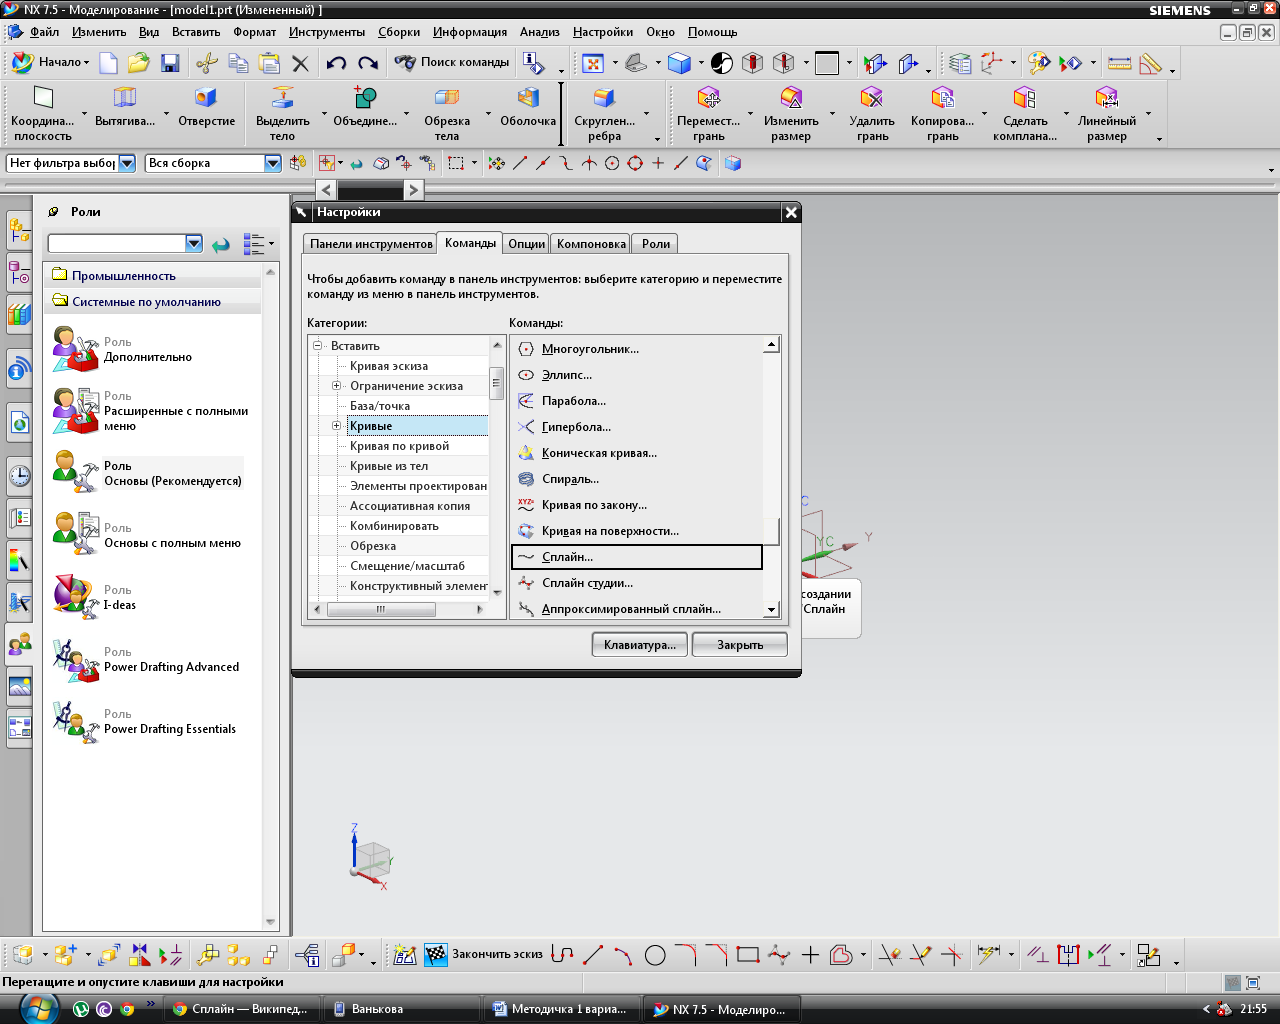Image resolution: width=1280 pixels, height=1024 pixels.
Task: Select Скругление ребра tool
Action: click(x=604, y=113)
